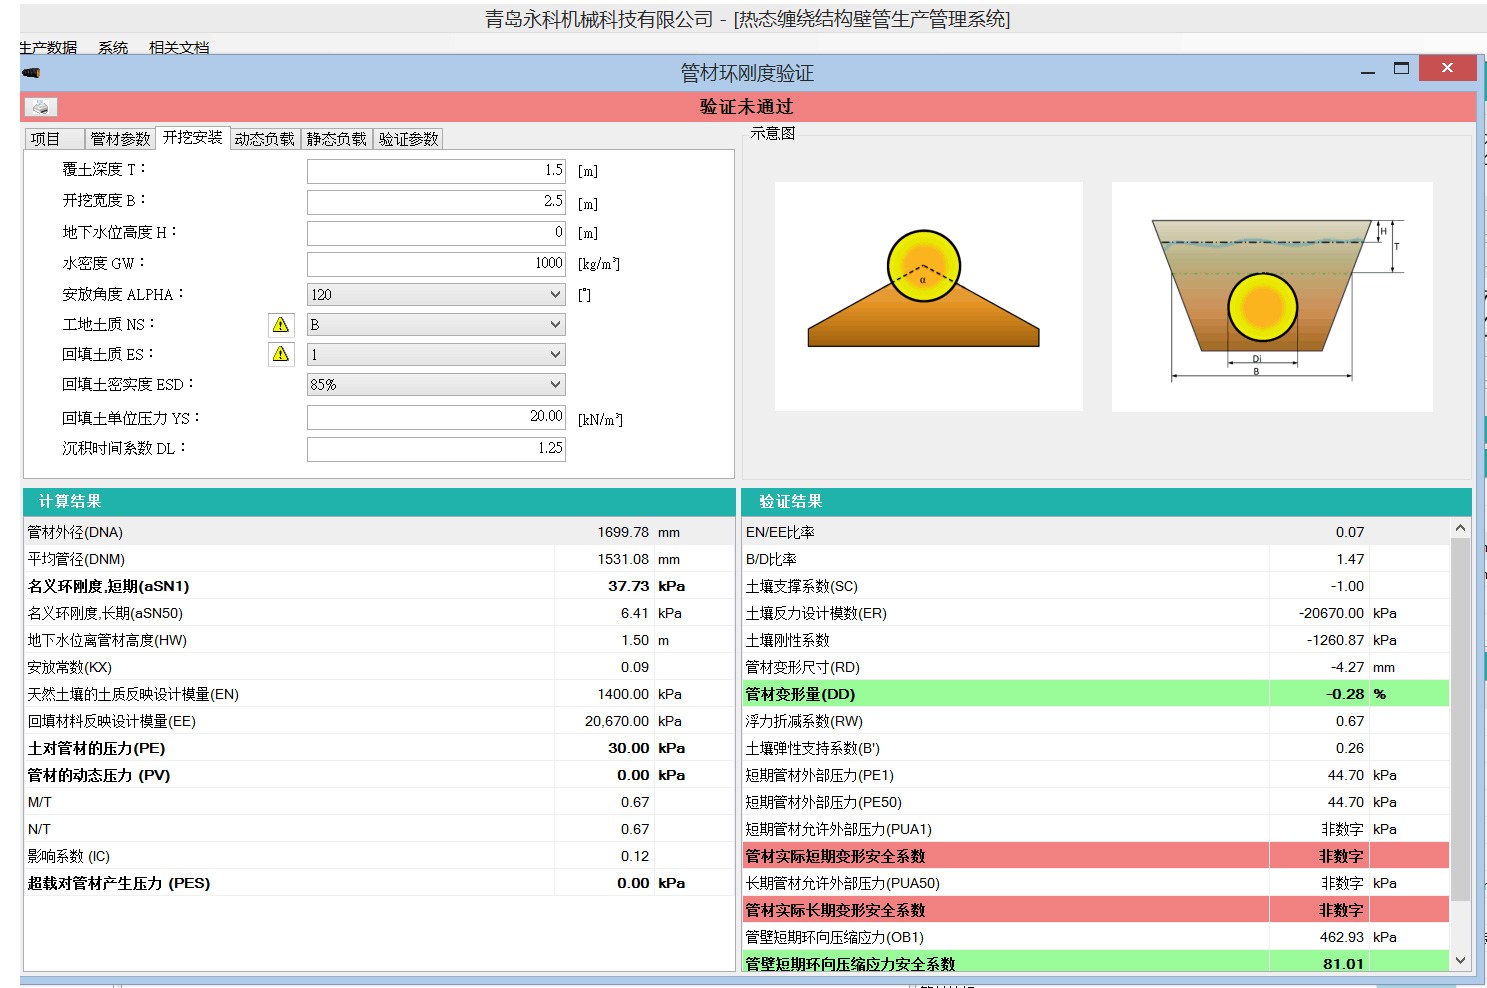Click the trench cross-section diagram
Viewport: 1487px width, 988px height.
click(1272, 296)
